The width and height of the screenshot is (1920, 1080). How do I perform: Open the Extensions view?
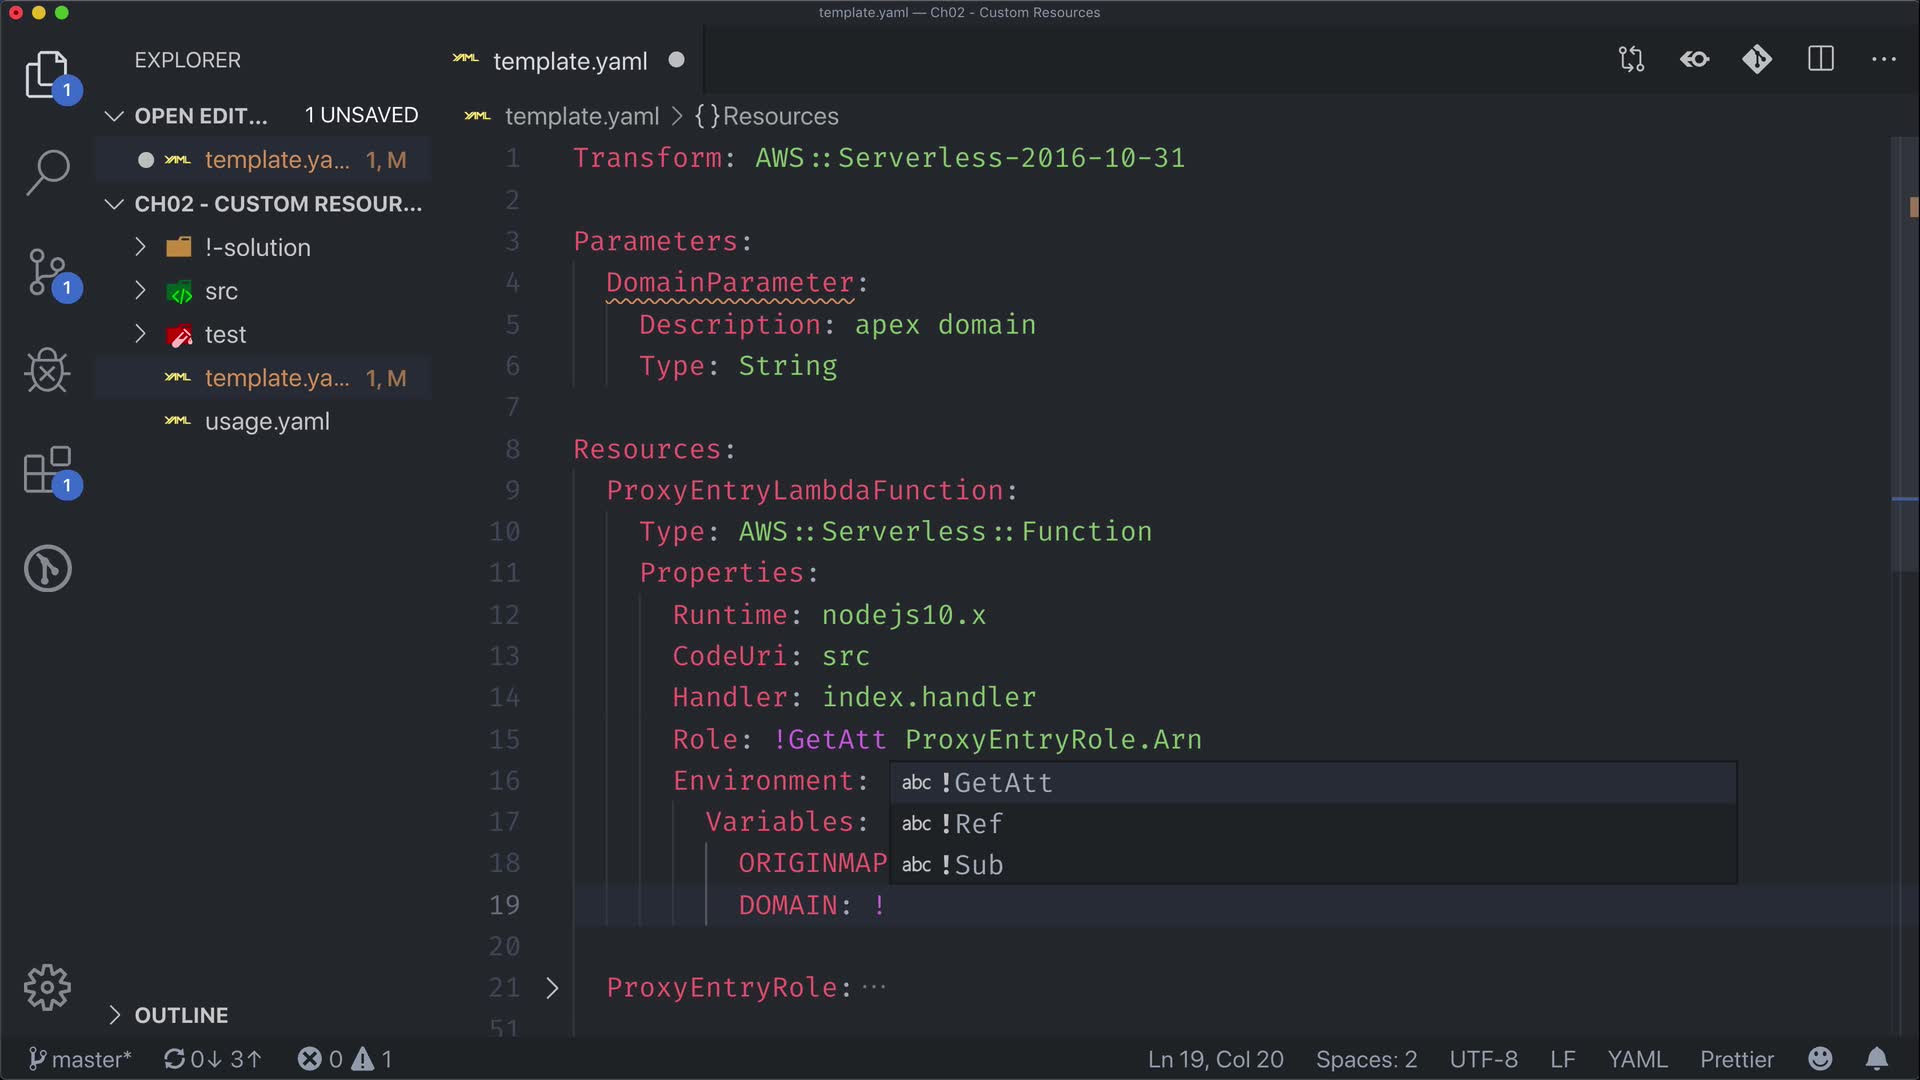(47, 470)
